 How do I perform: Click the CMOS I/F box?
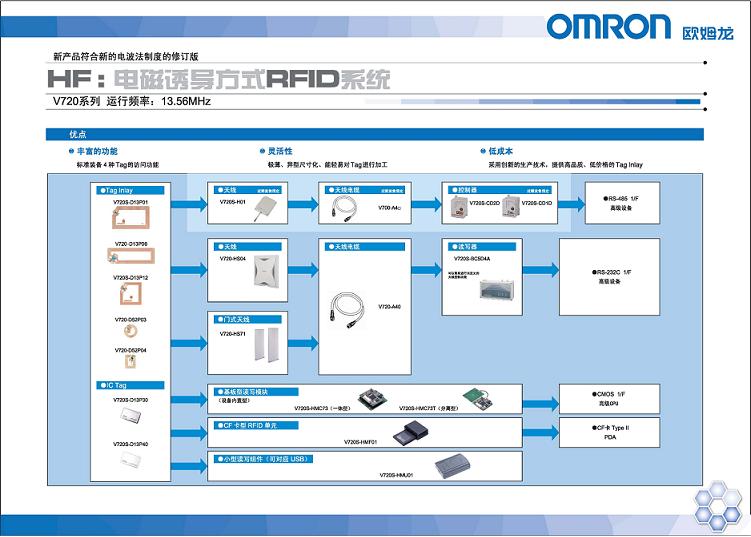point(609,399)
